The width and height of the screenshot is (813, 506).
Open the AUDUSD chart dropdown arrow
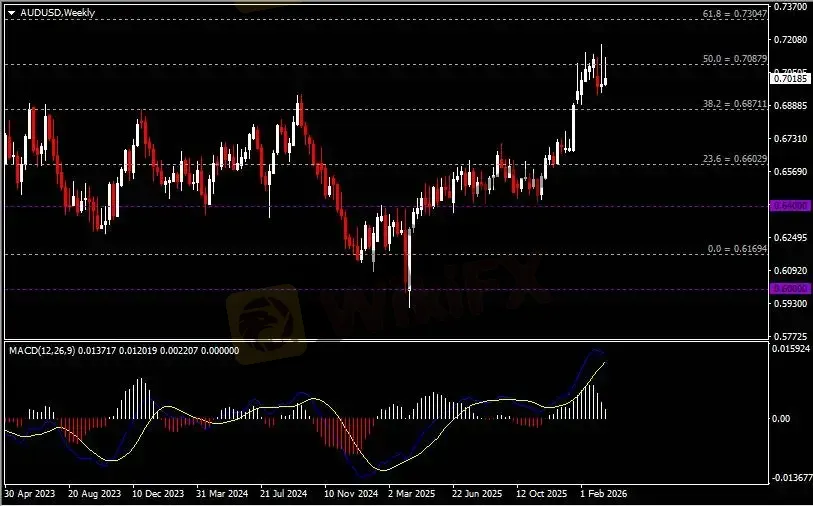pyautogui.click(x=12, y=13)
